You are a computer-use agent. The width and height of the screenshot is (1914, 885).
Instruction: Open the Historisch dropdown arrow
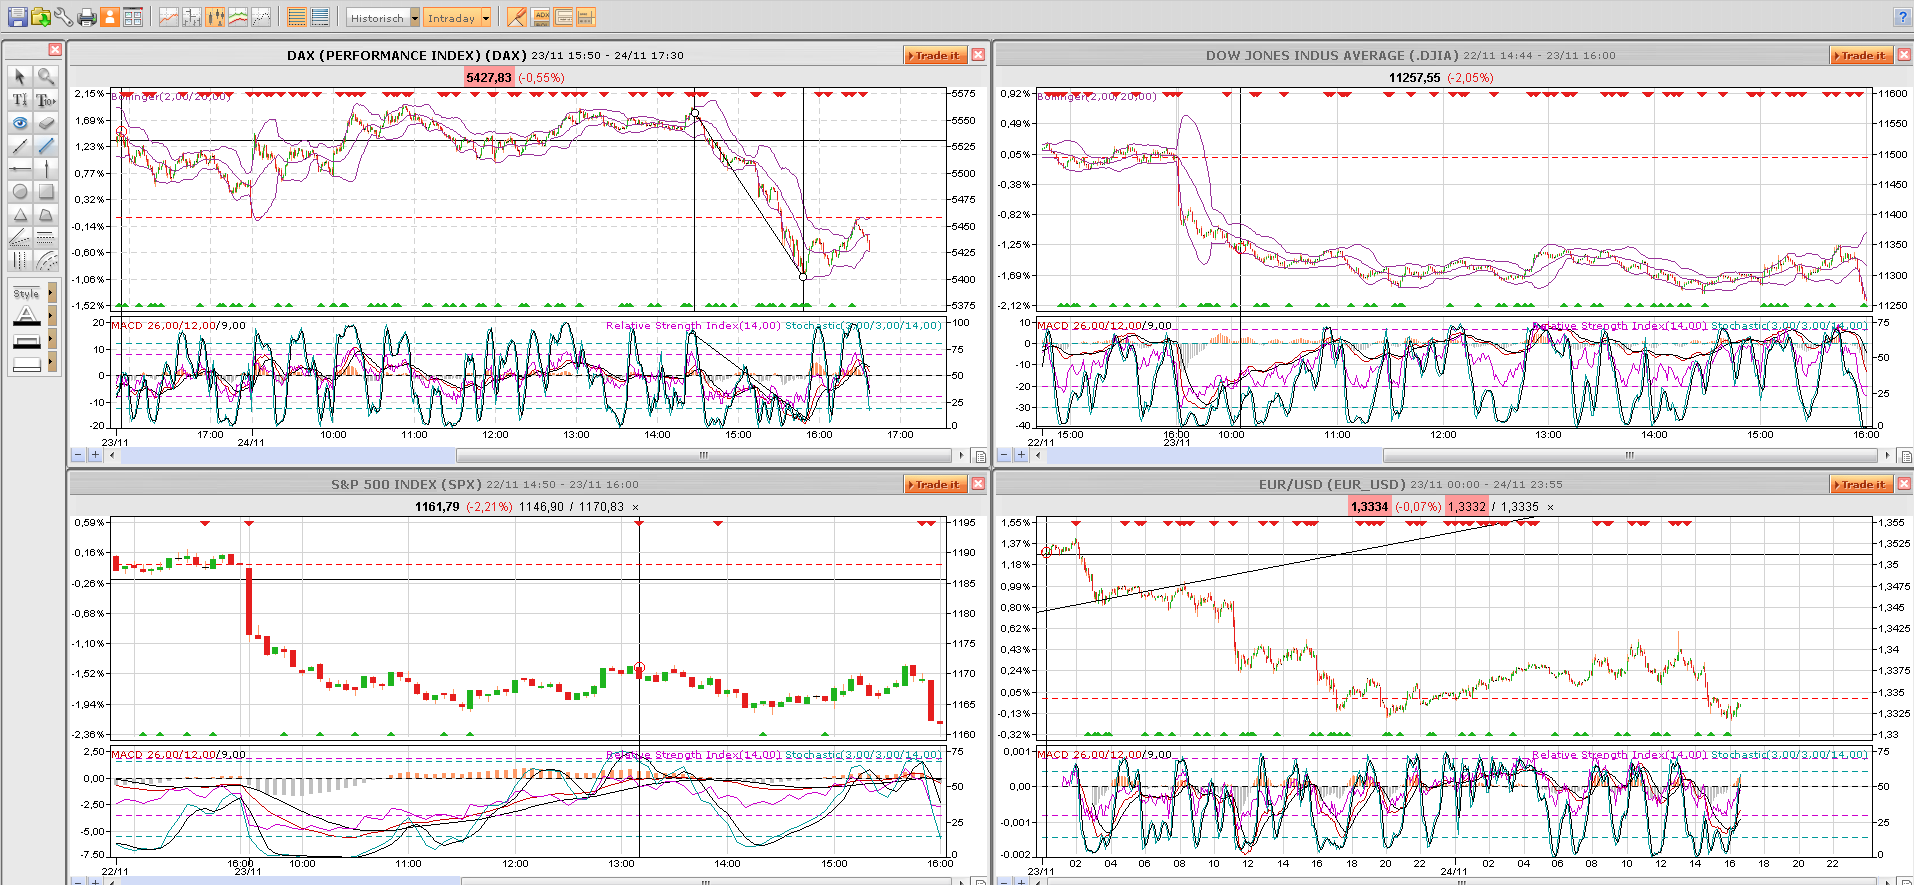(x=415, y=18)
